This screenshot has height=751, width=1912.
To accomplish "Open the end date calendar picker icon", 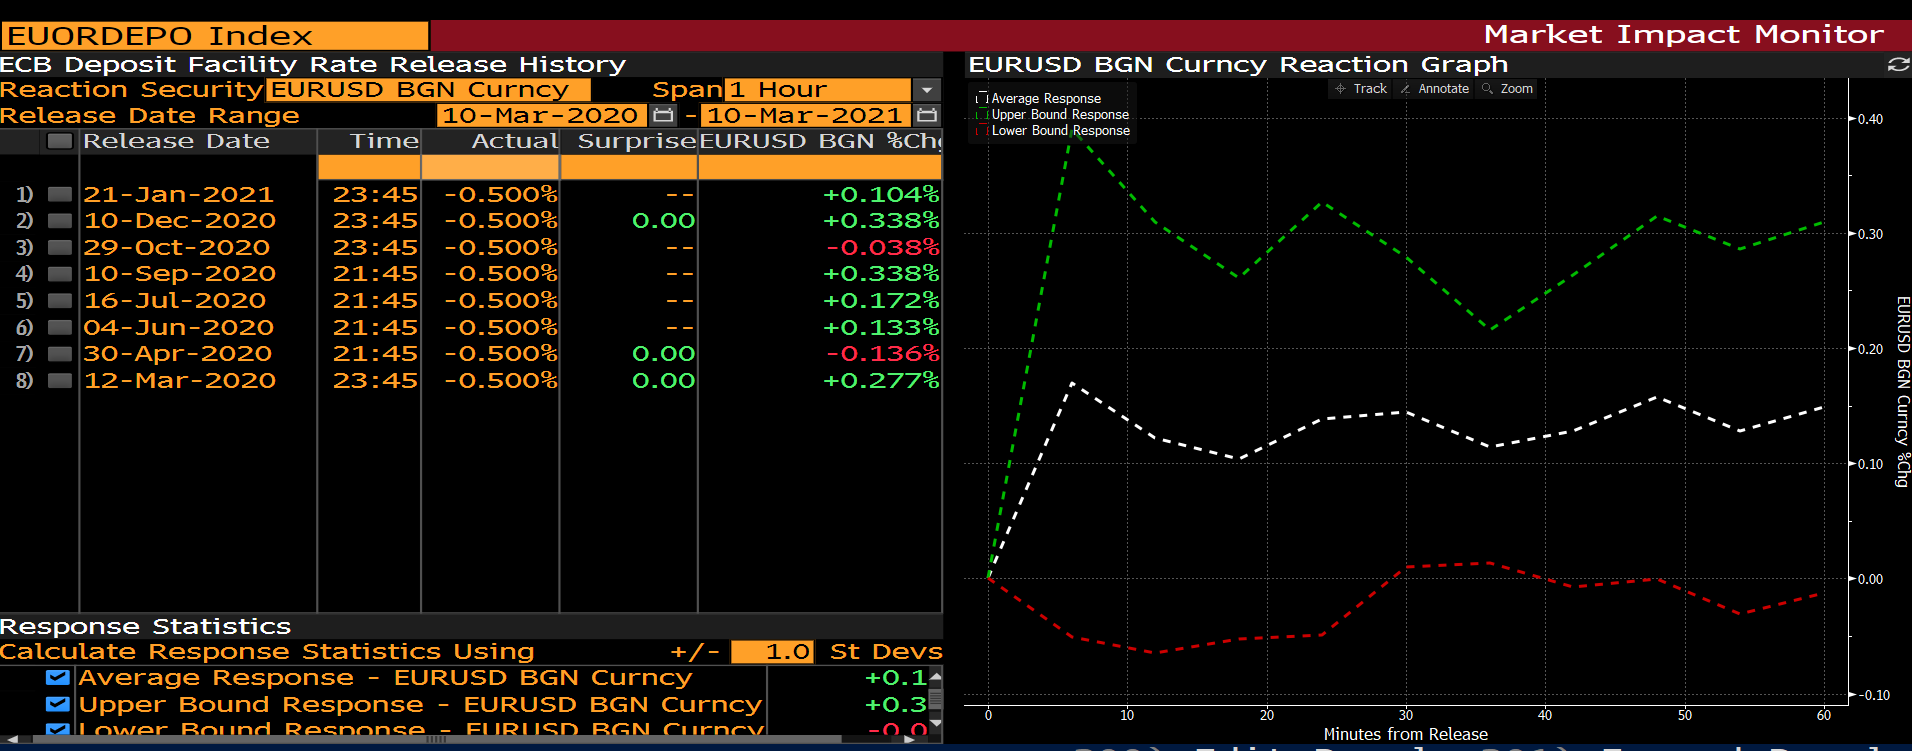I will click(x=927, y=116).
